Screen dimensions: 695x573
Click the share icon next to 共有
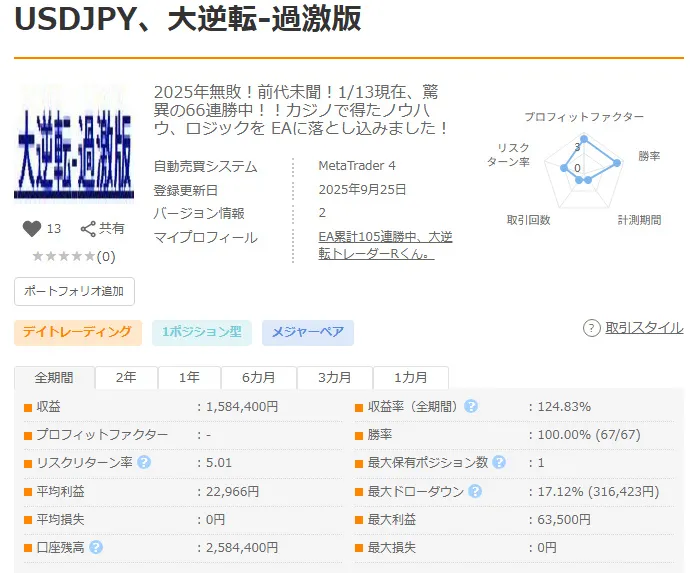click(88, 229)
